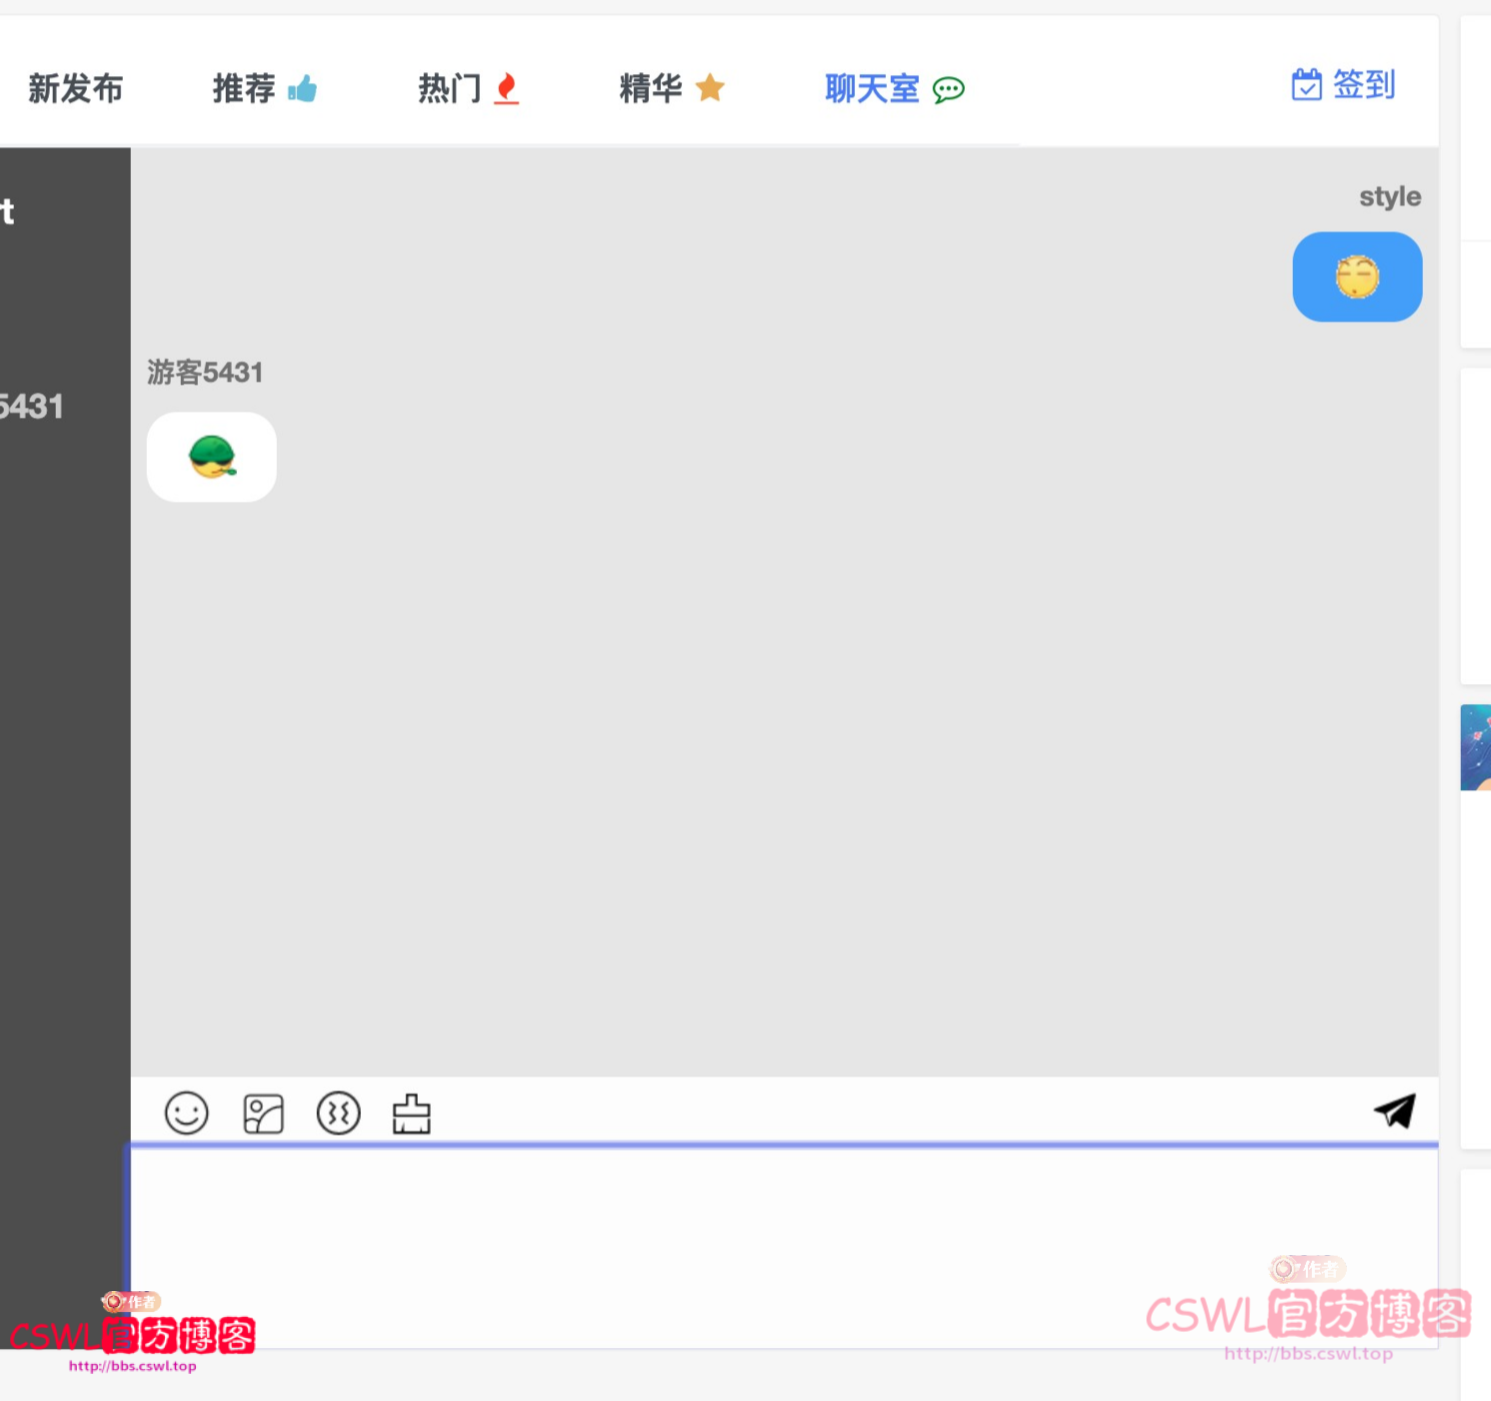Click the speech bubble icon beside 聊天室
The image size is (1491, 1401).
(947, 89)
